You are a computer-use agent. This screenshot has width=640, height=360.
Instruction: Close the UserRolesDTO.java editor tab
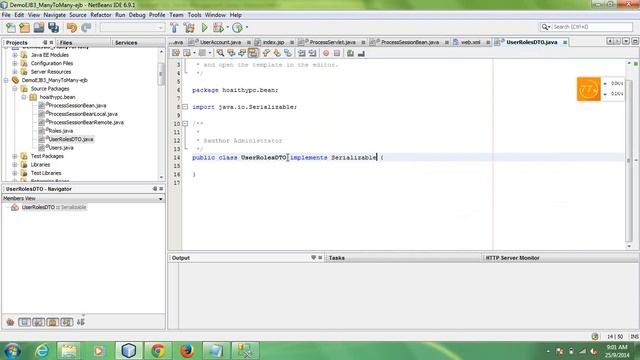coord(565,42)
